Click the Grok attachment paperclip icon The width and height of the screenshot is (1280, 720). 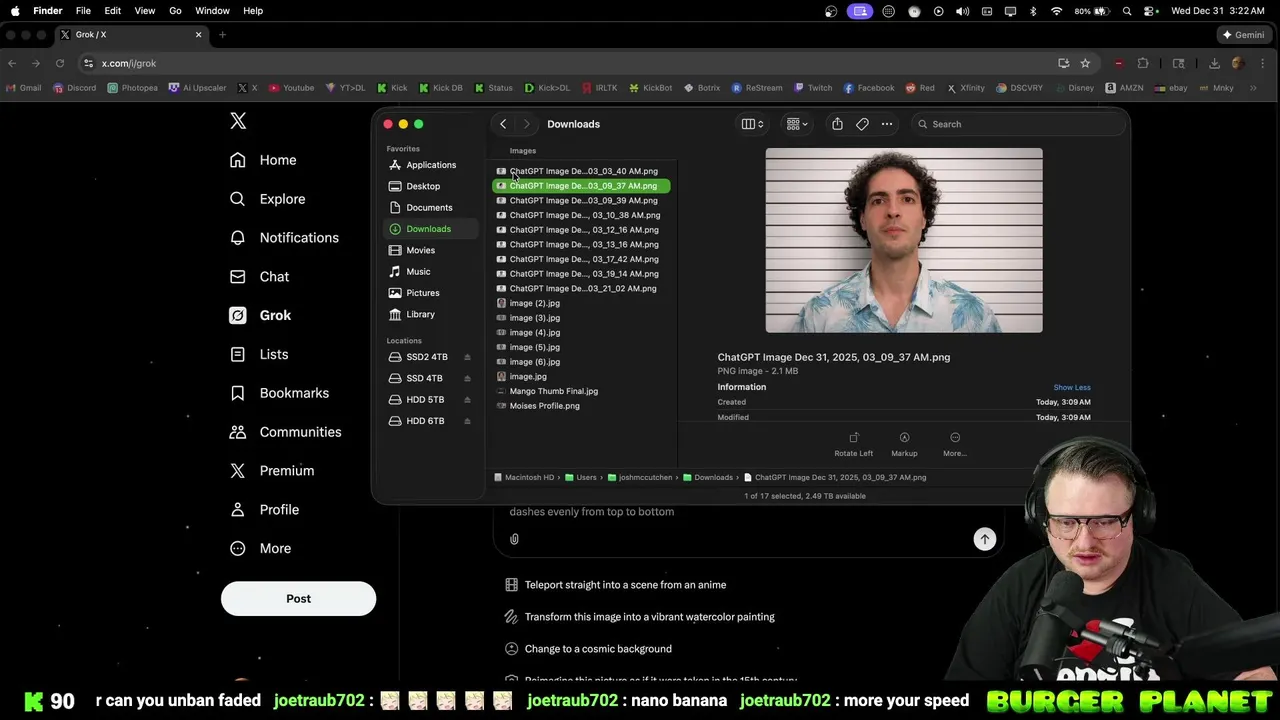click(514, 539)
